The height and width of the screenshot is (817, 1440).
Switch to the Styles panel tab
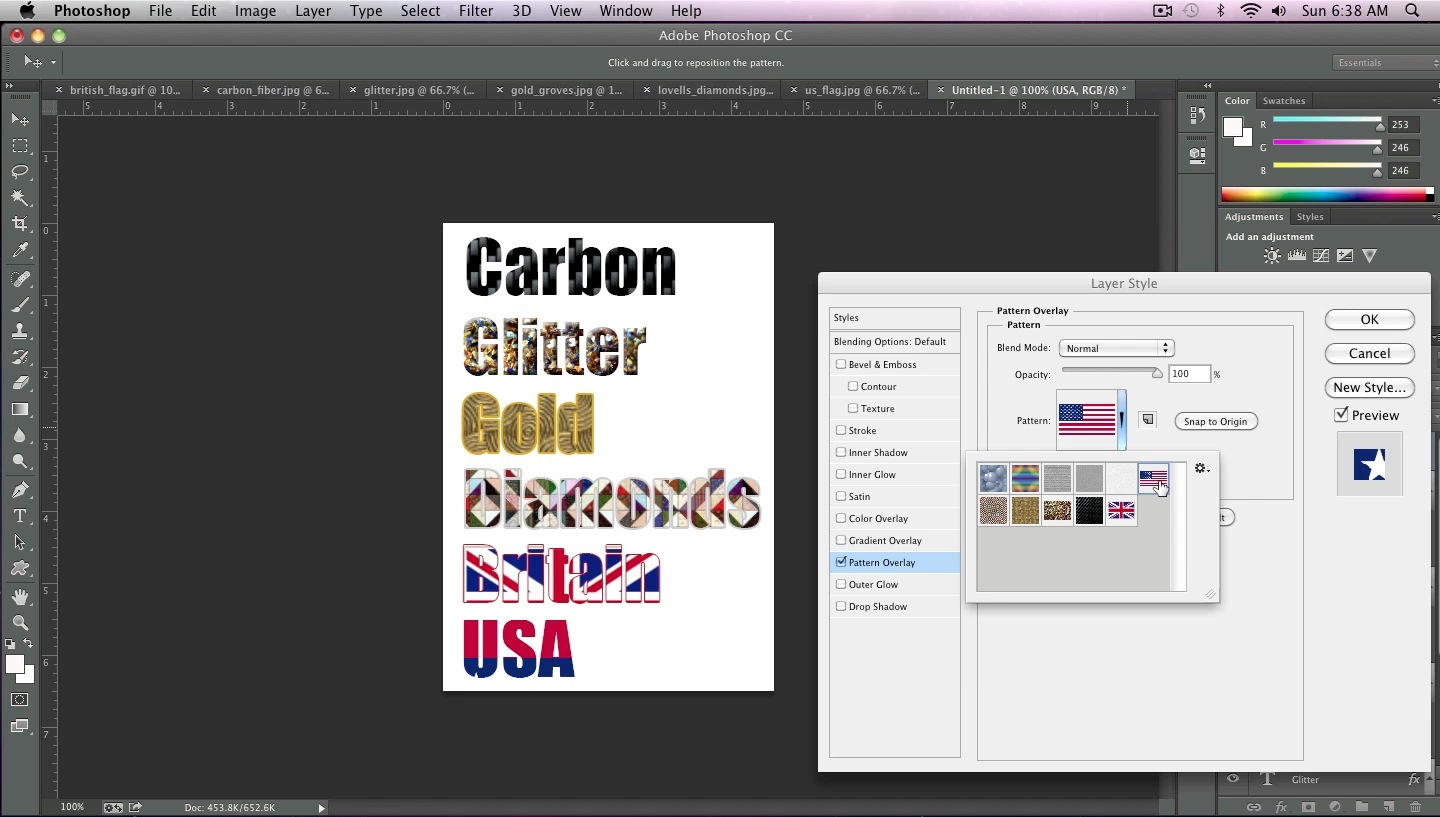pyautogui.click(x=1309, y=217)
